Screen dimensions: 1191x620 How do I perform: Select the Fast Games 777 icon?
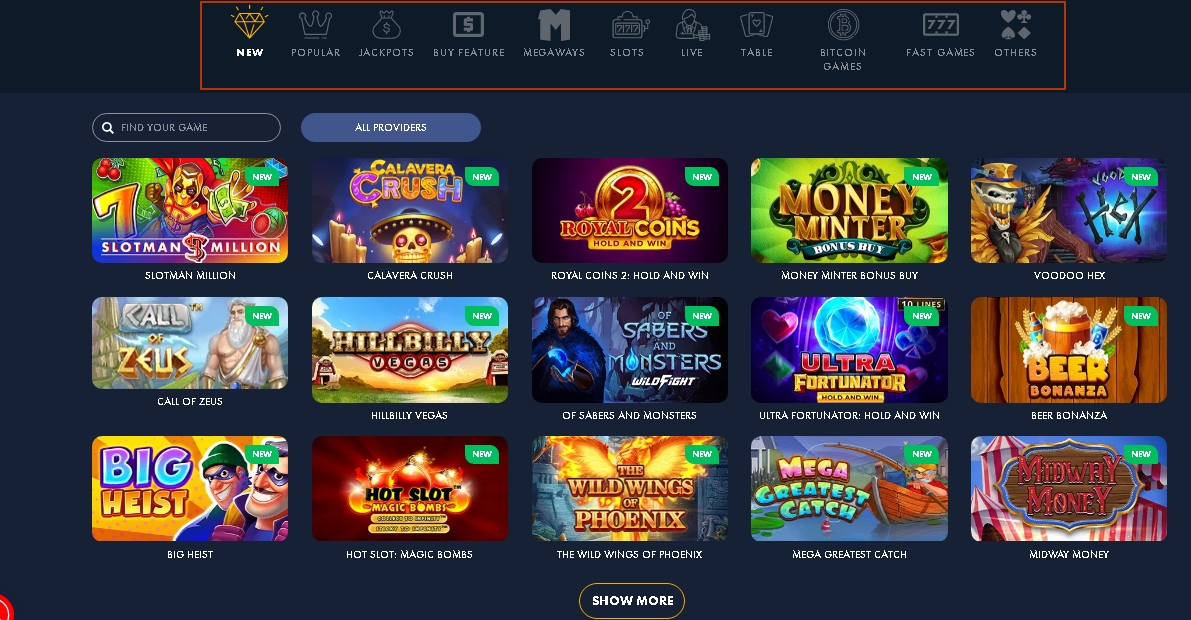(940, 25)
